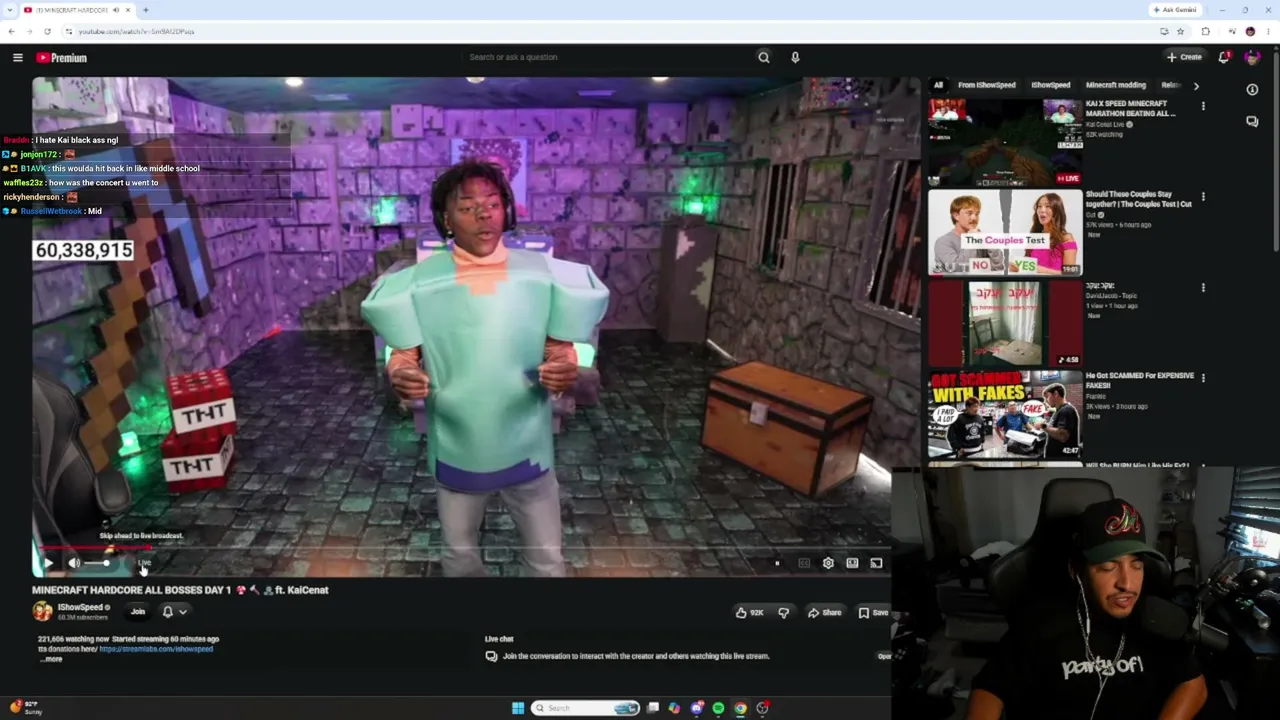
Task: Open the YouTube guide hamburger menu
Action: click(18, 58)
